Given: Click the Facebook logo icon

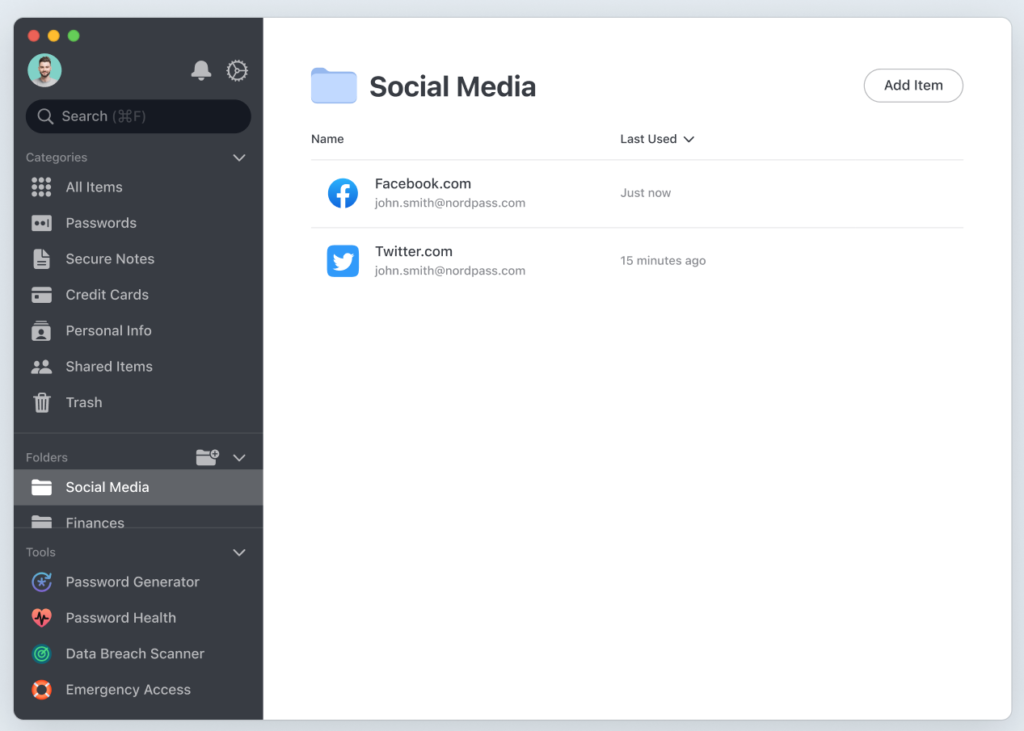Looking at the screenshot, I should 343,193.
